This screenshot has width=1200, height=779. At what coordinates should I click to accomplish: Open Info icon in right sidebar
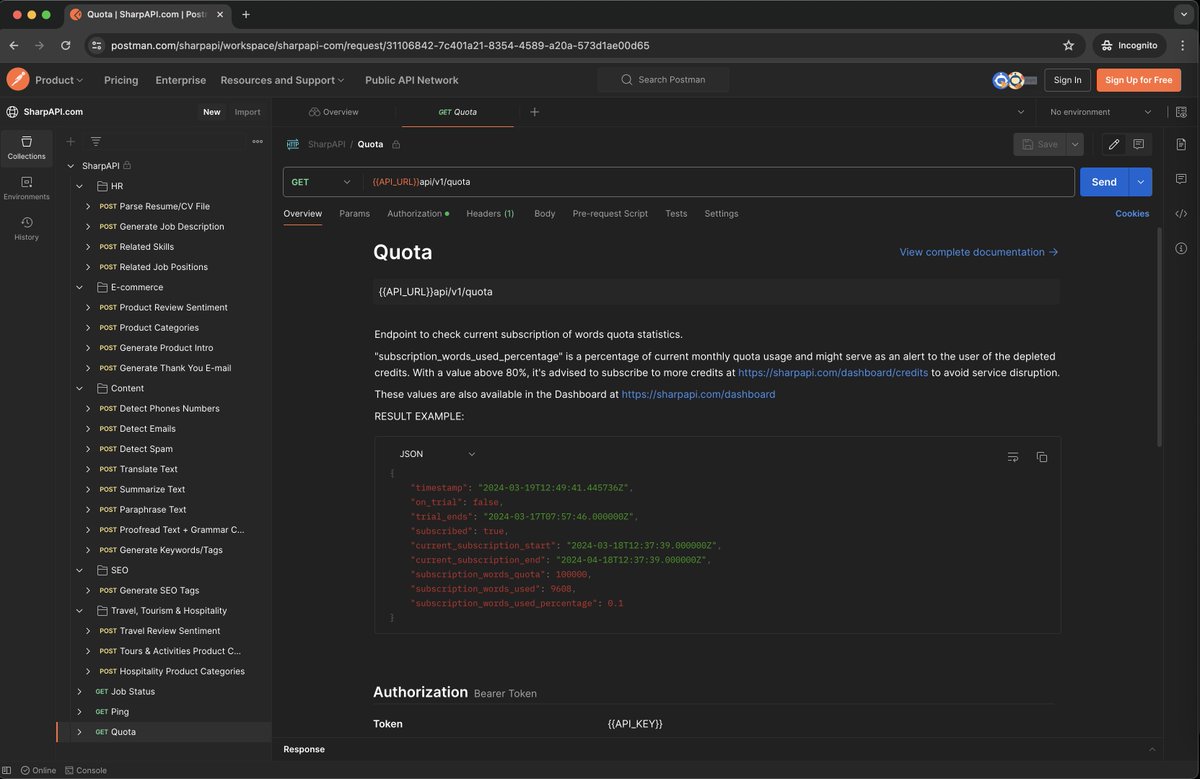tap(1181, 248)
